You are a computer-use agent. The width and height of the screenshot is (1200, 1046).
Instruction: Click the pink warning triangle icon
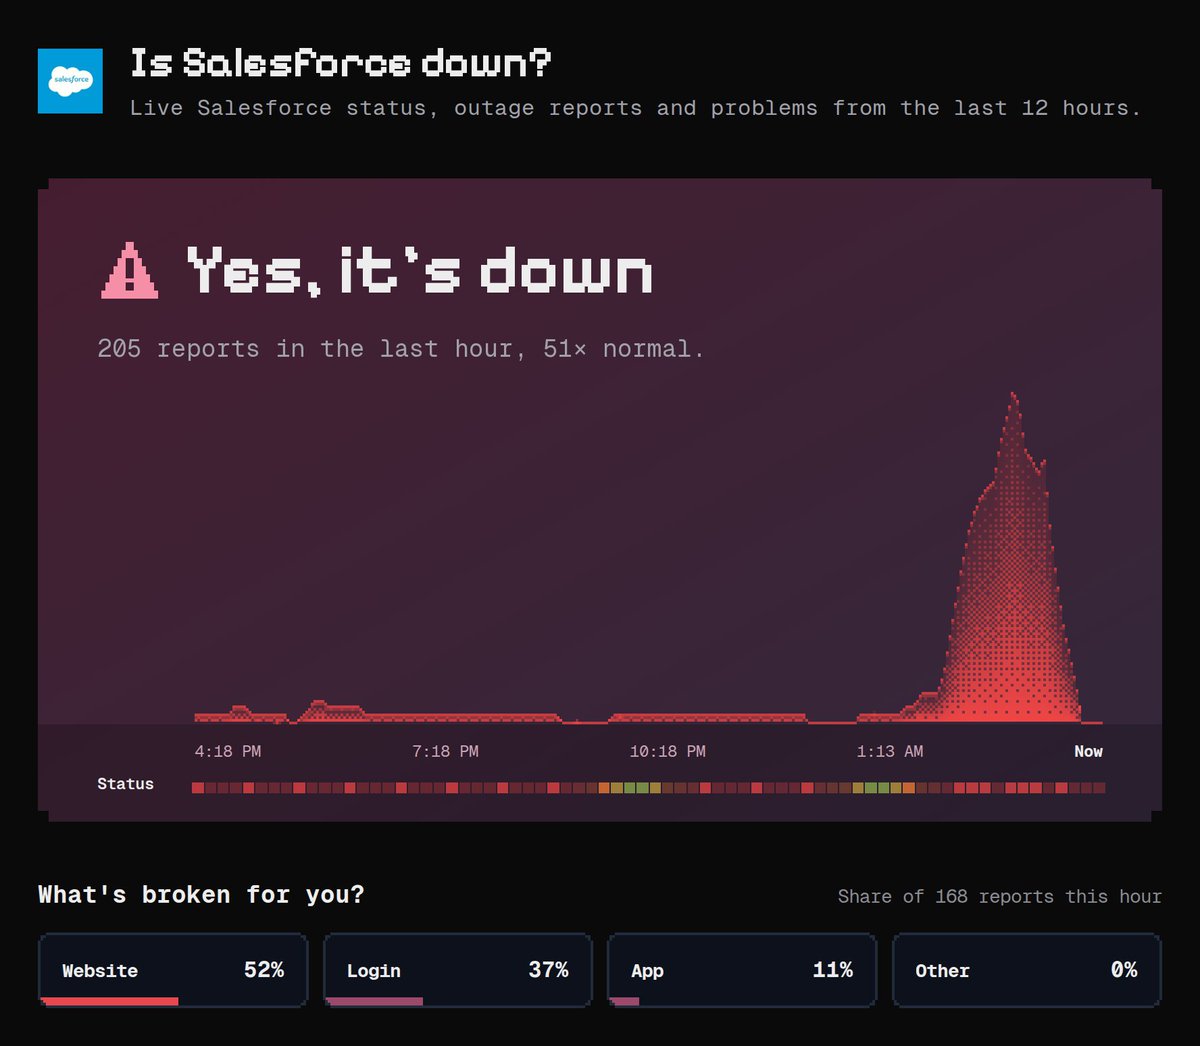coord(130,271)
